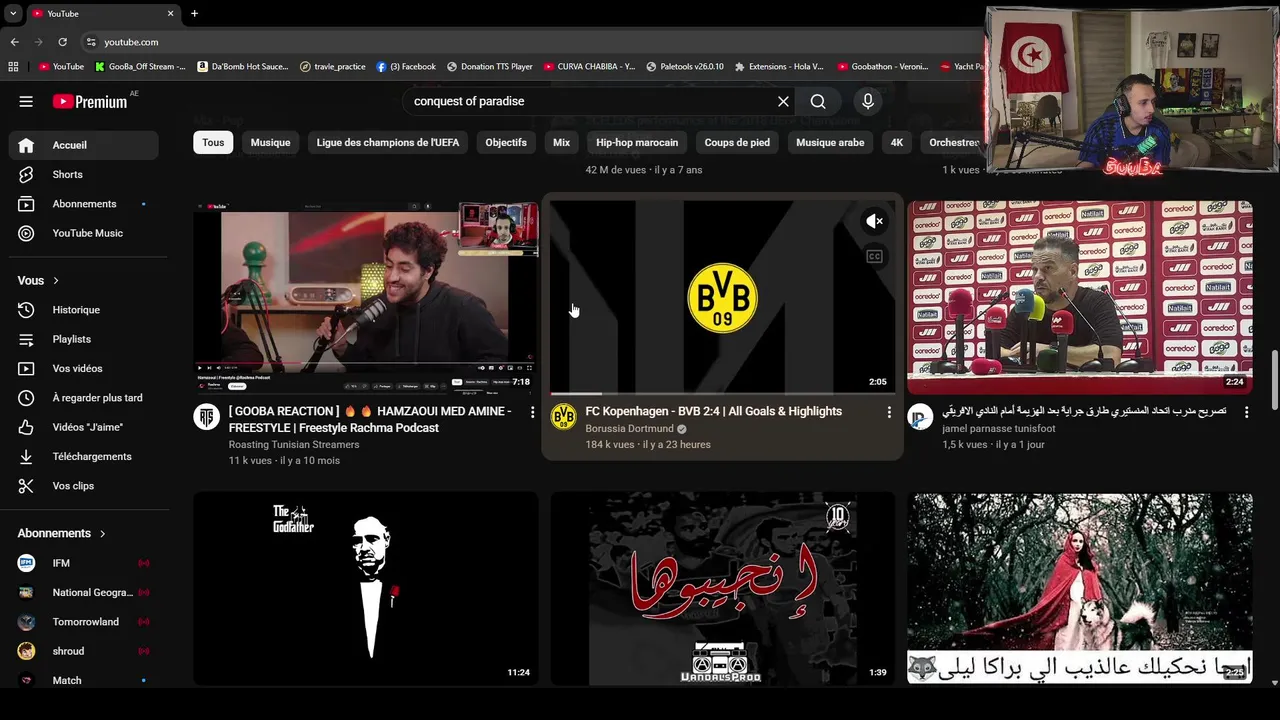Open À regarder plus tard
The image size is (1280, 720).
tap(84, 398)
